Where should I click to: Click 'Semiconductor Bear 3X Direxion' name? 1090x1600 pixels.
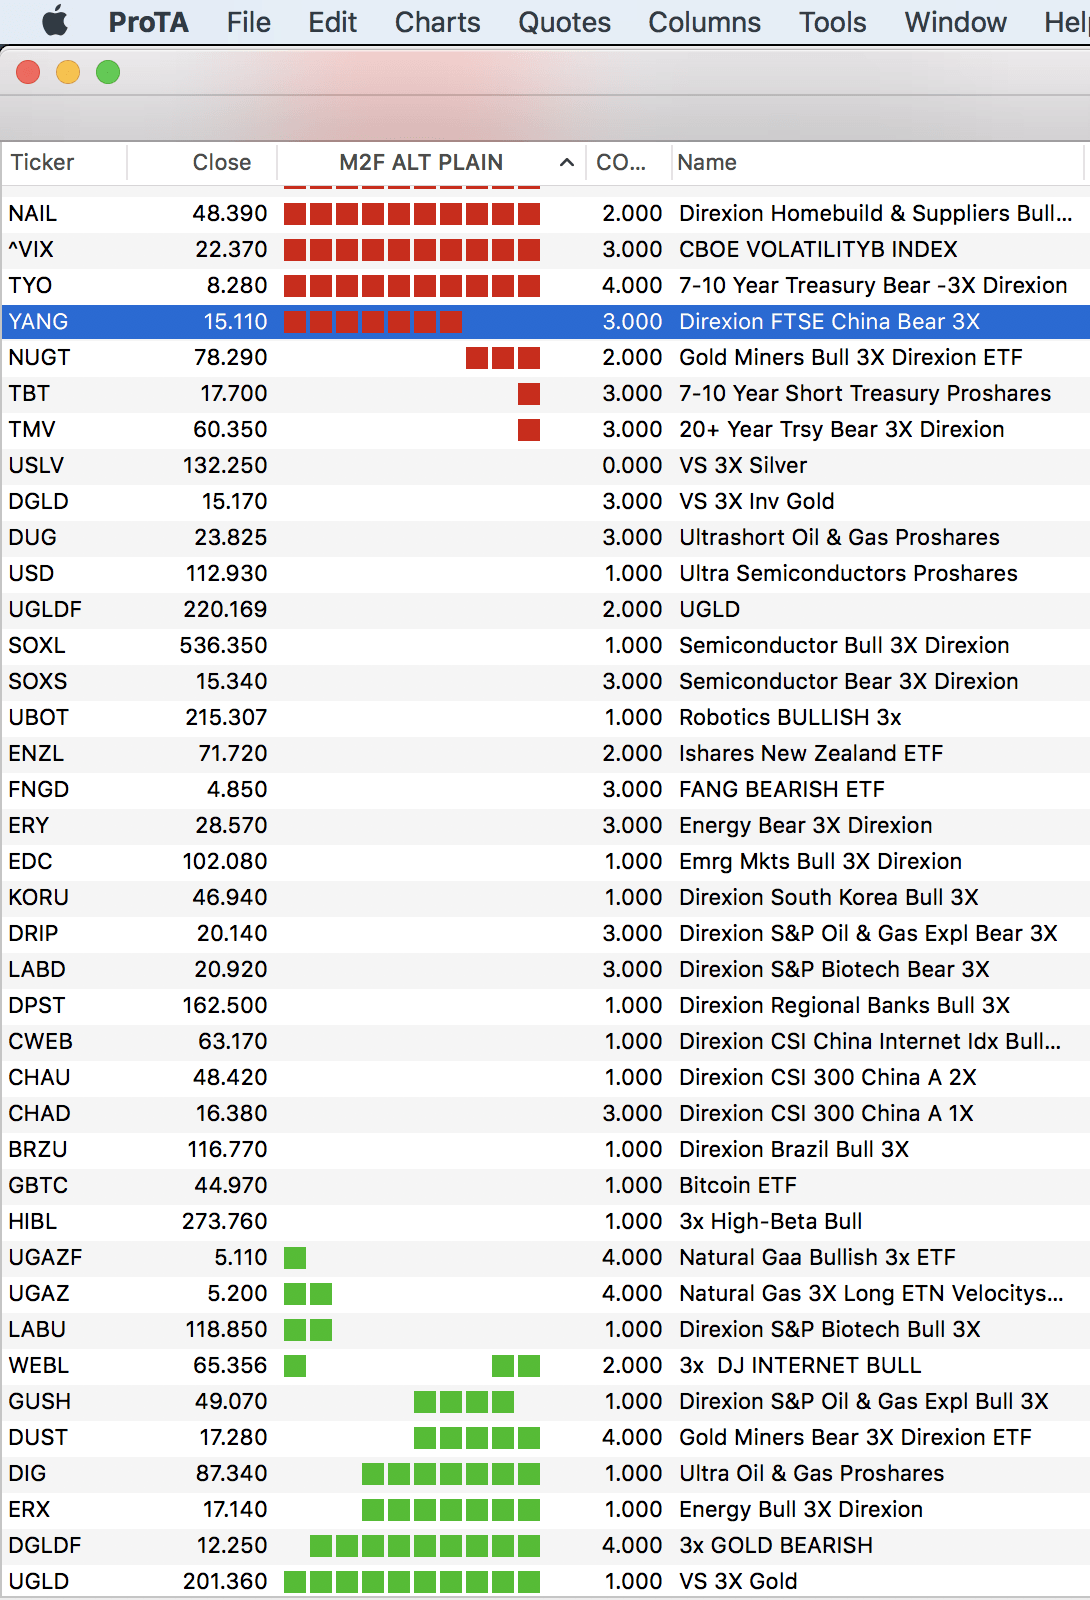tap(849, 681)
